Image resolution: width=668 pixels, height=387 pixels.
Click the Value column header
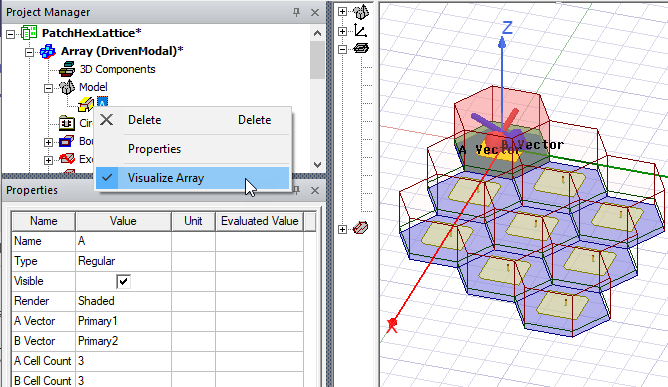click(123, 221)
